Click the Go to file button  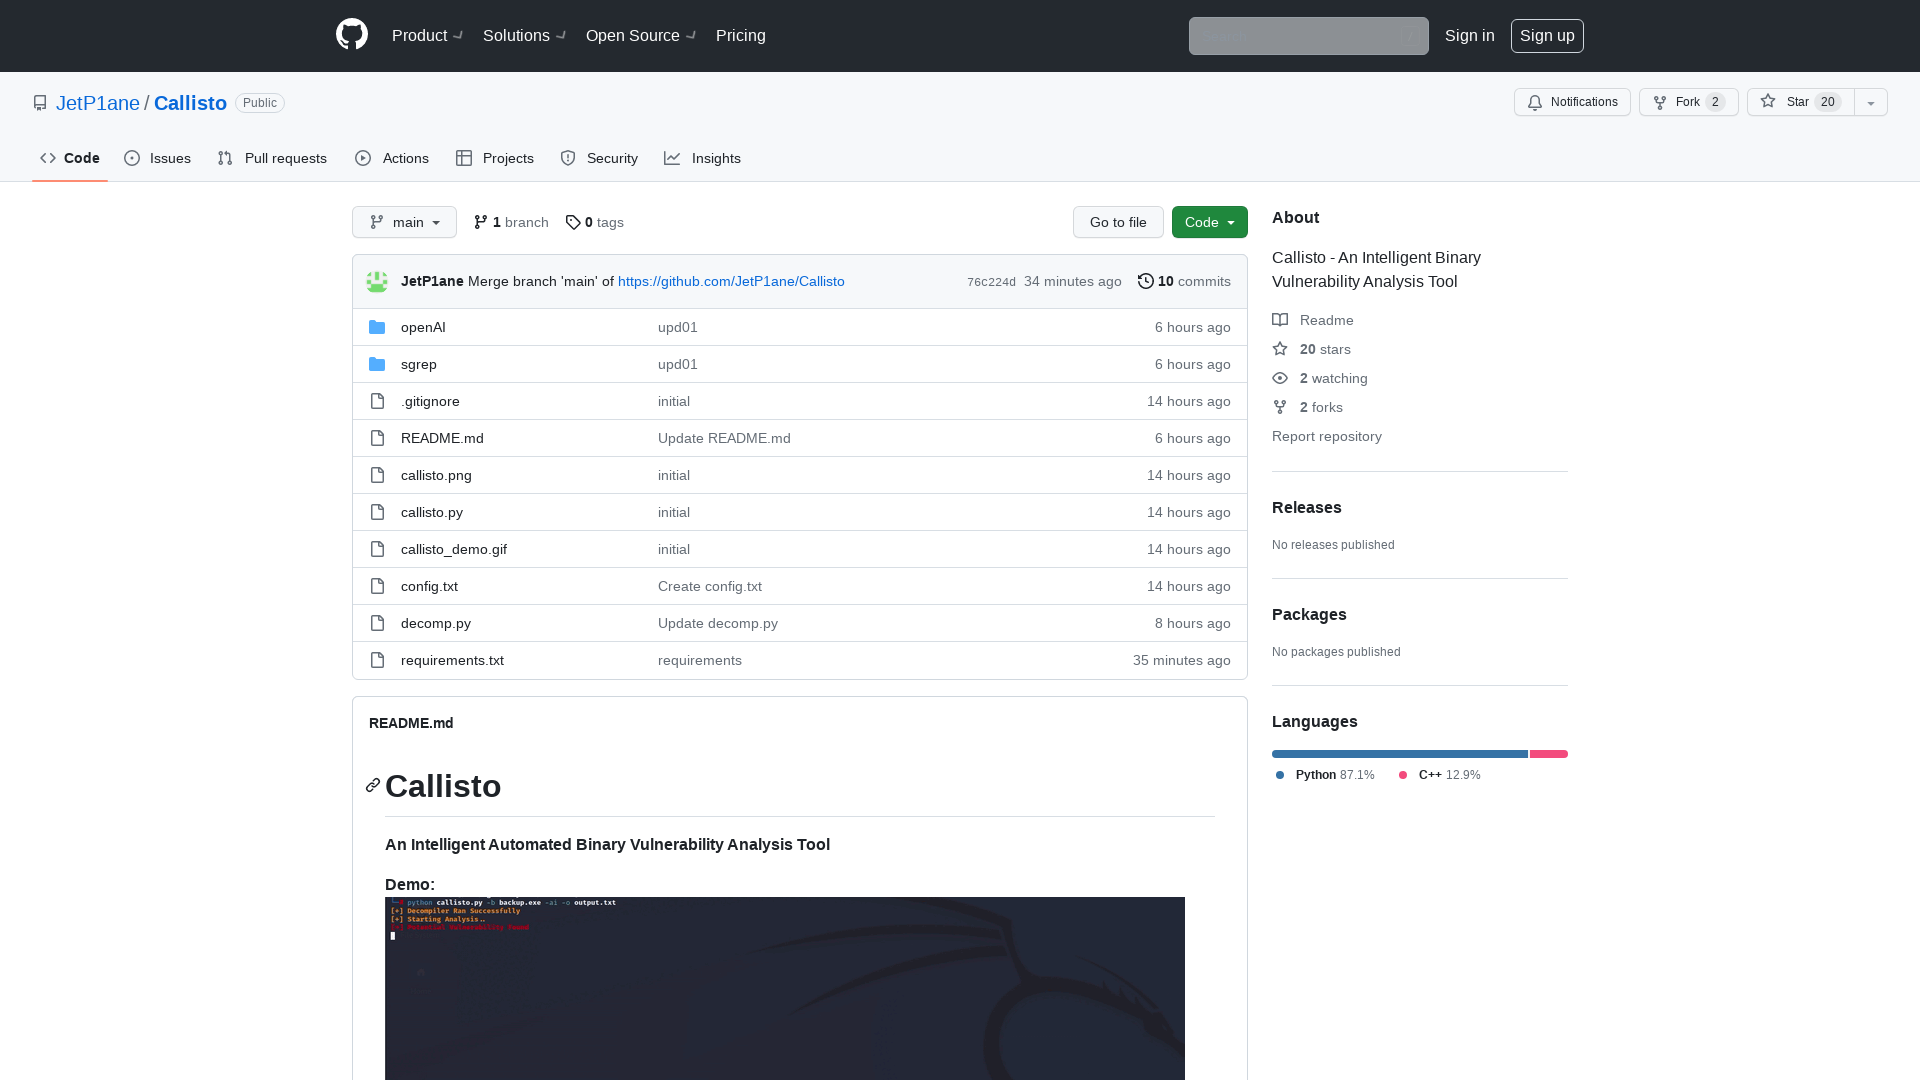[x=1118, y=222]
